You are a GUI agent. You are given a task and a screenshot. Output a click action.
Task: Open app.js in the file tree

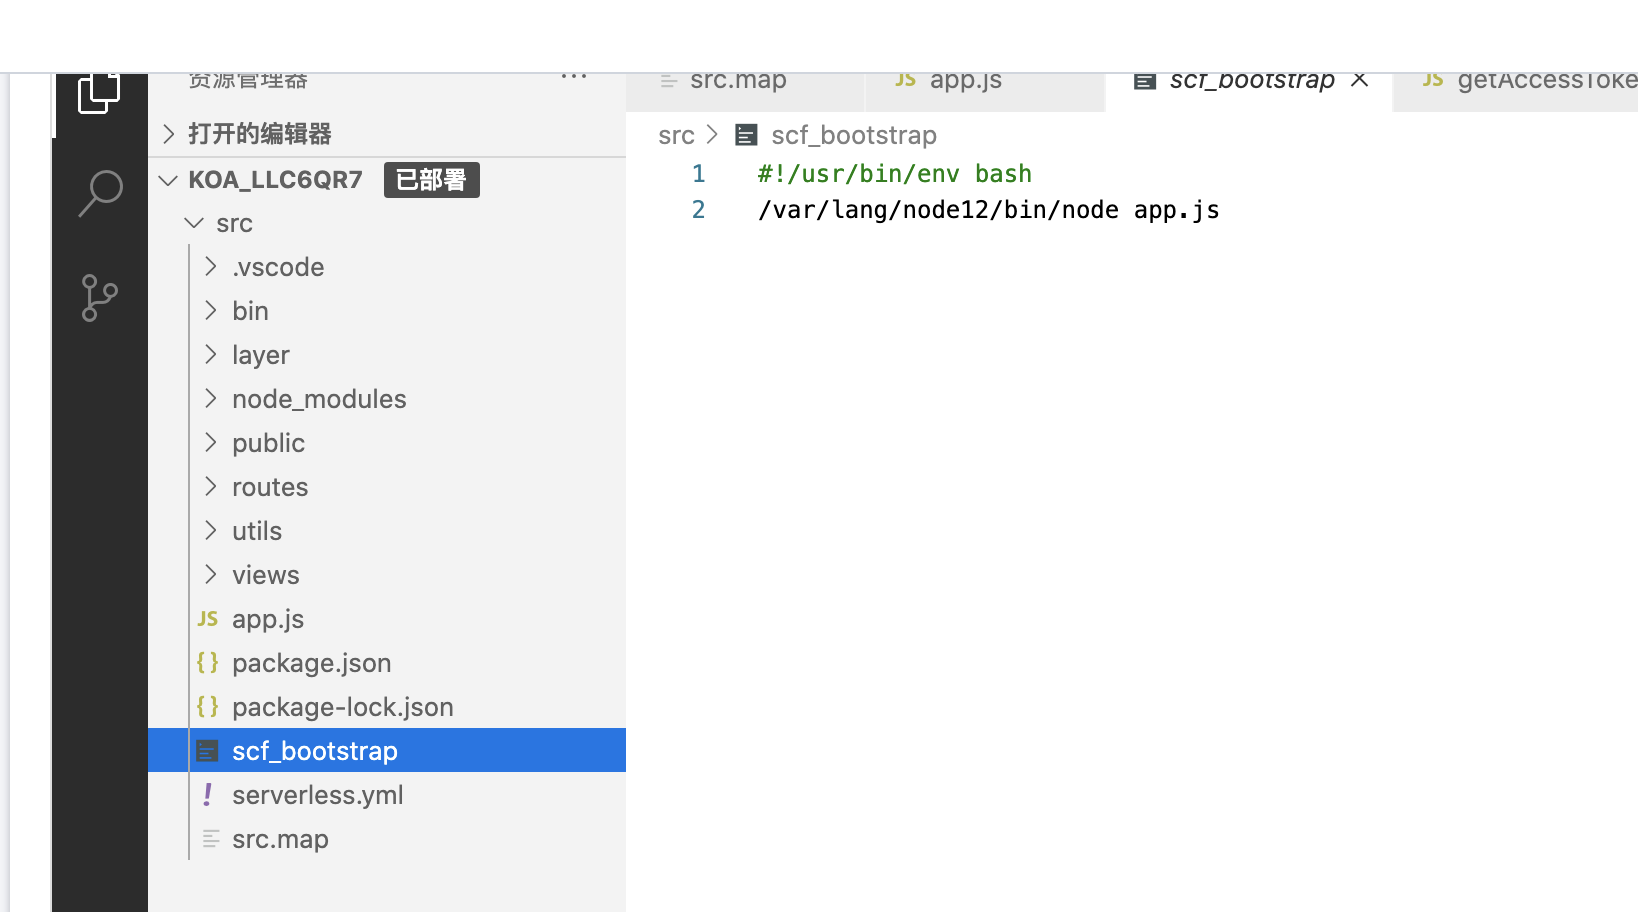(387, 619)
